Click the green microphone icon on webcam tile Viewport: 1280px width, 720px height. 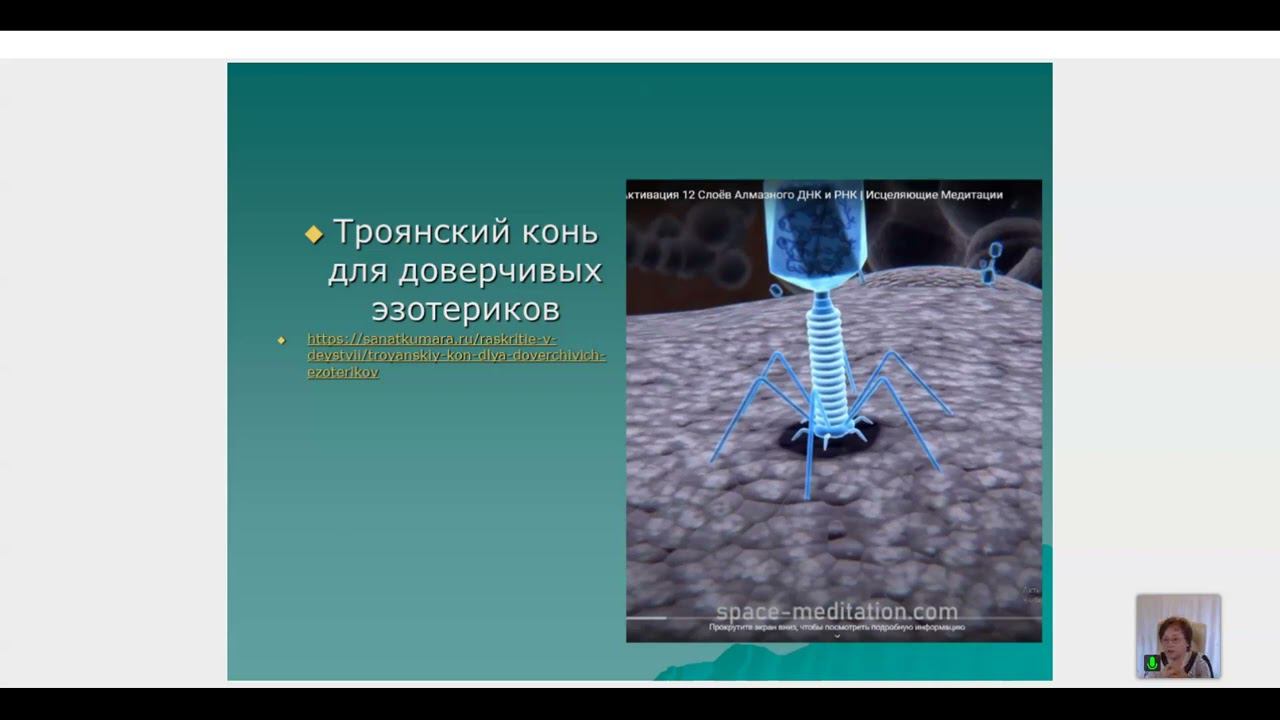tap(1151, 663)
